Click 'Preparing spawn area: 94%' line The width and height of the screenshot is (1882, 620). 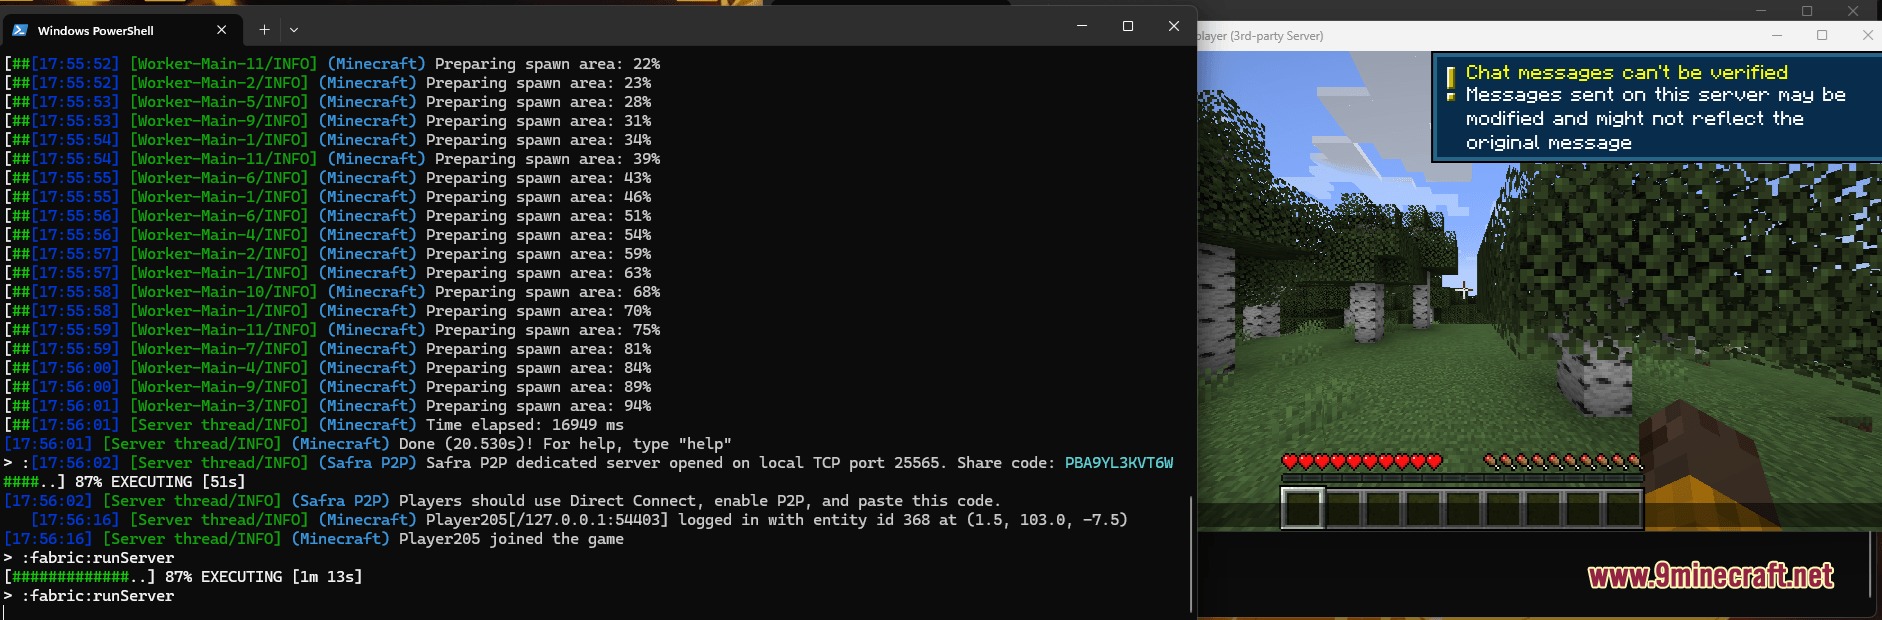coord(328,406)
